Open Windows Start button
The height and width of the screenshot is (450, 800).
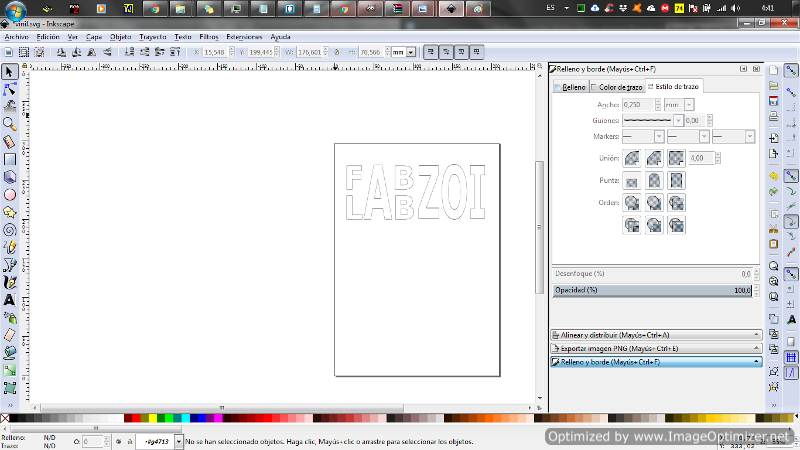click(15, 9)
